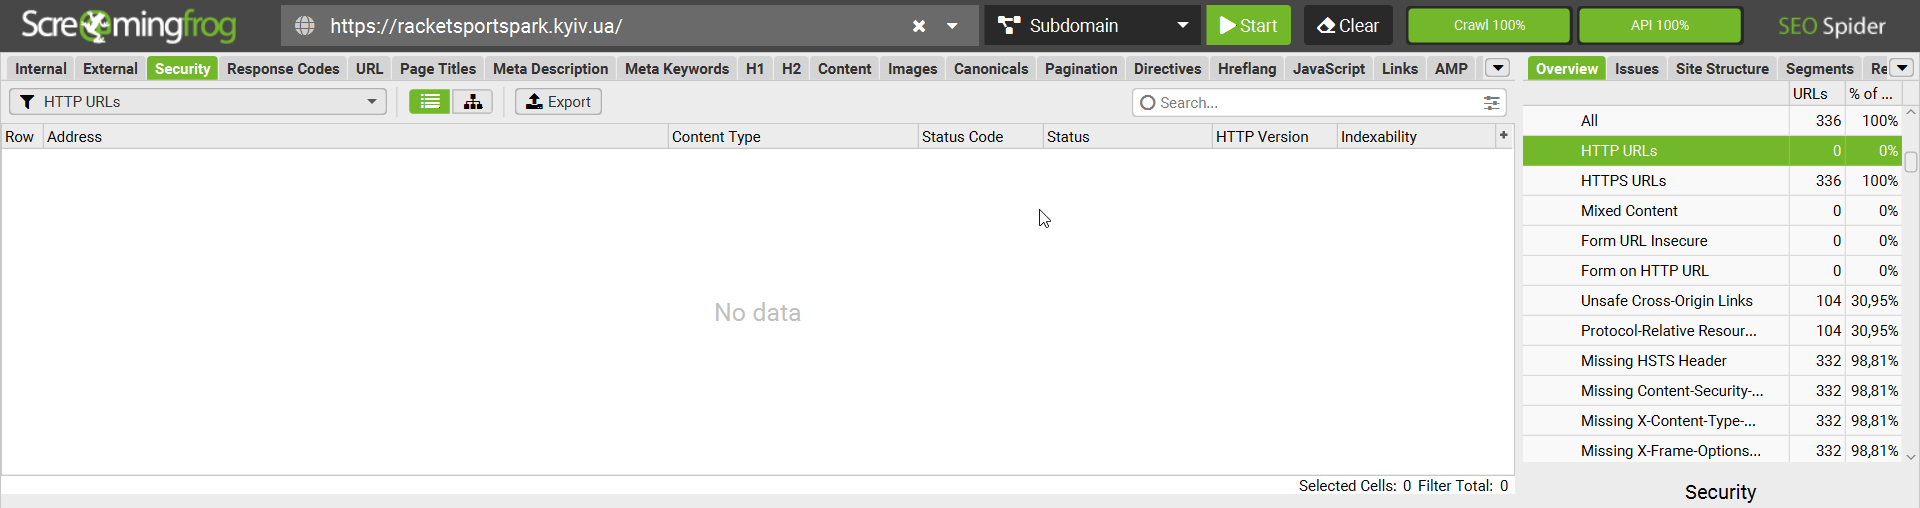Open the Issues tab in right panel
1920x508 pixels.
tap(1637, 68)
